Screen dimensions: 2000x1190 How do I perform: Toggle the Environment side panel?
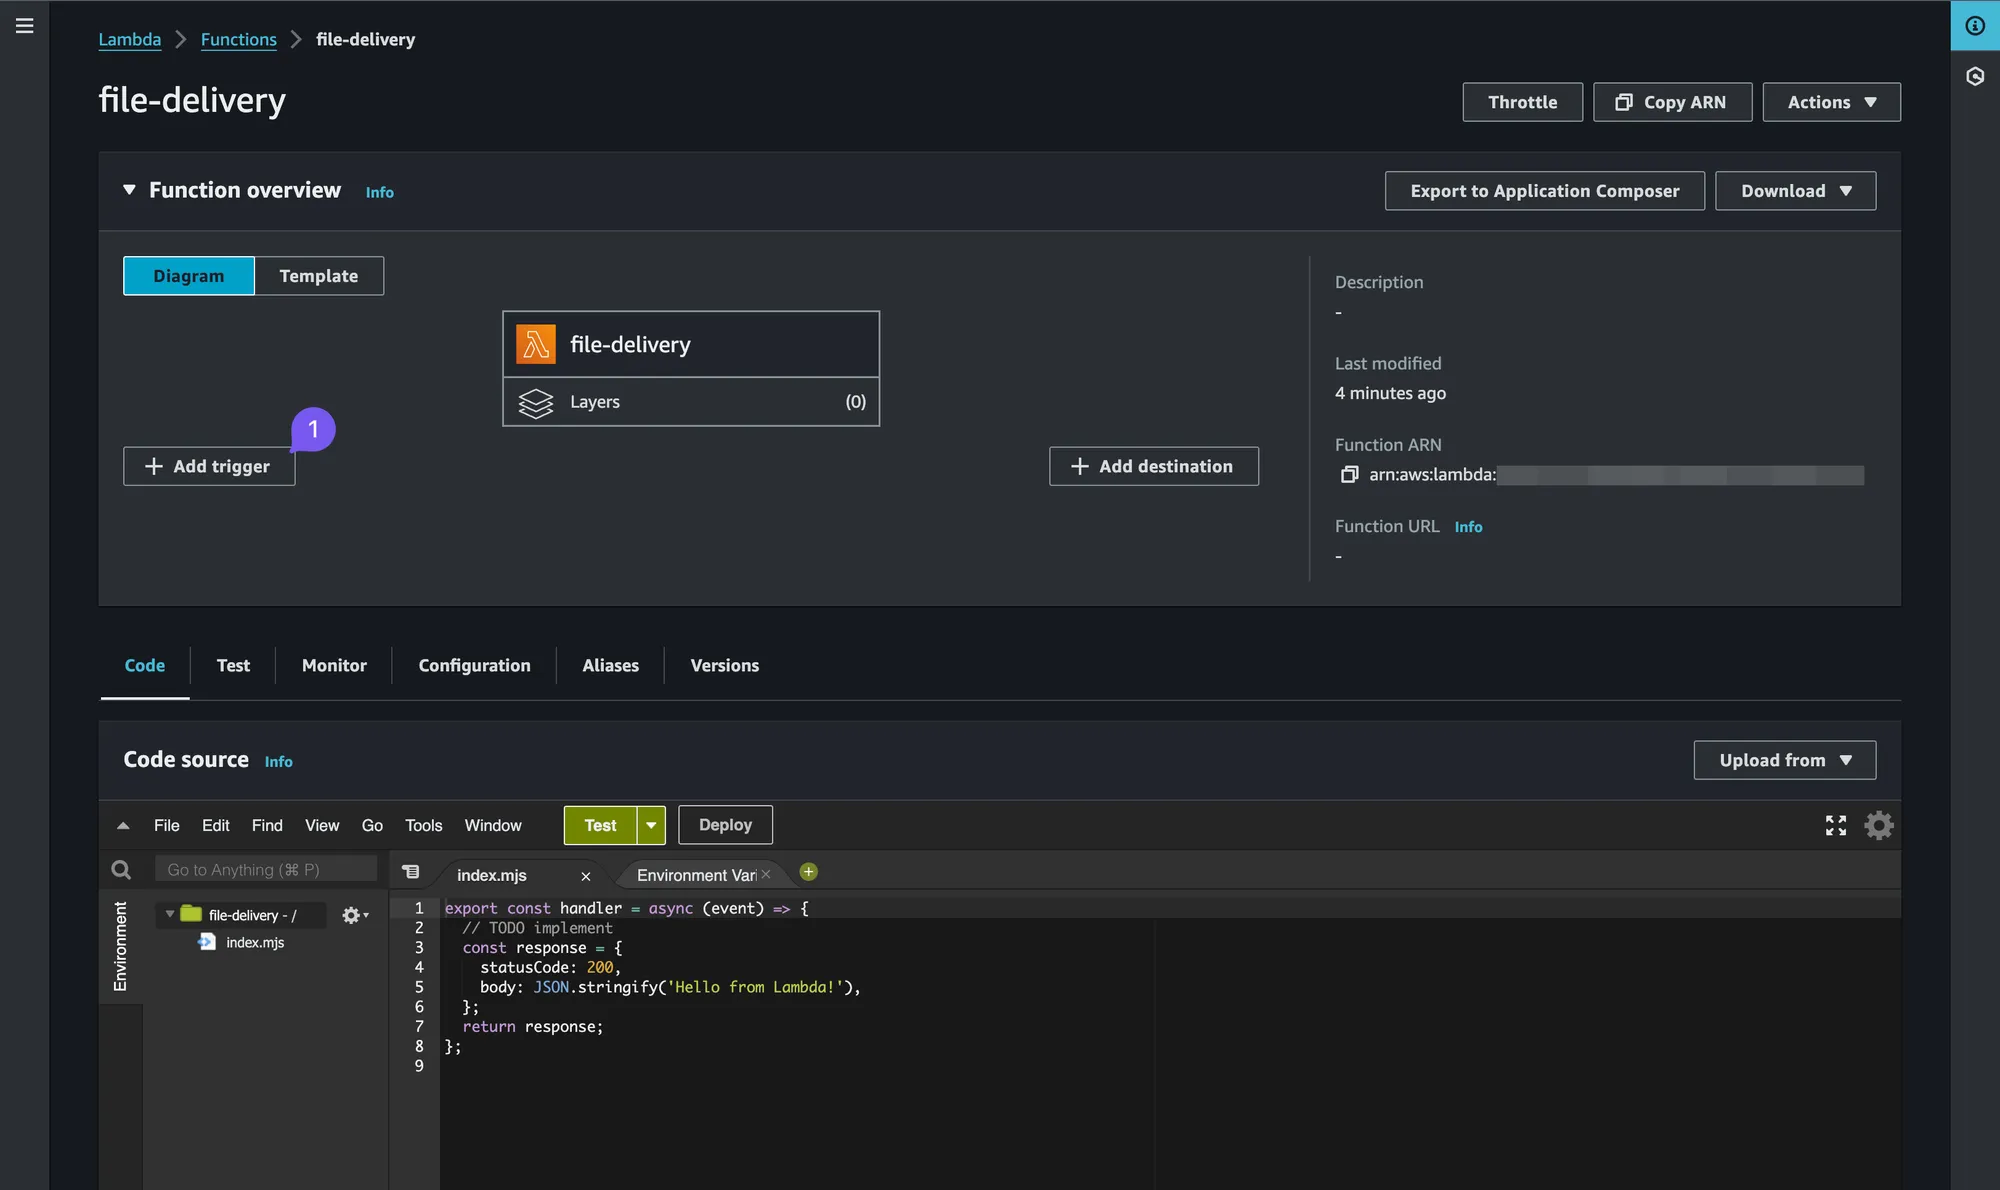(120, 946)
